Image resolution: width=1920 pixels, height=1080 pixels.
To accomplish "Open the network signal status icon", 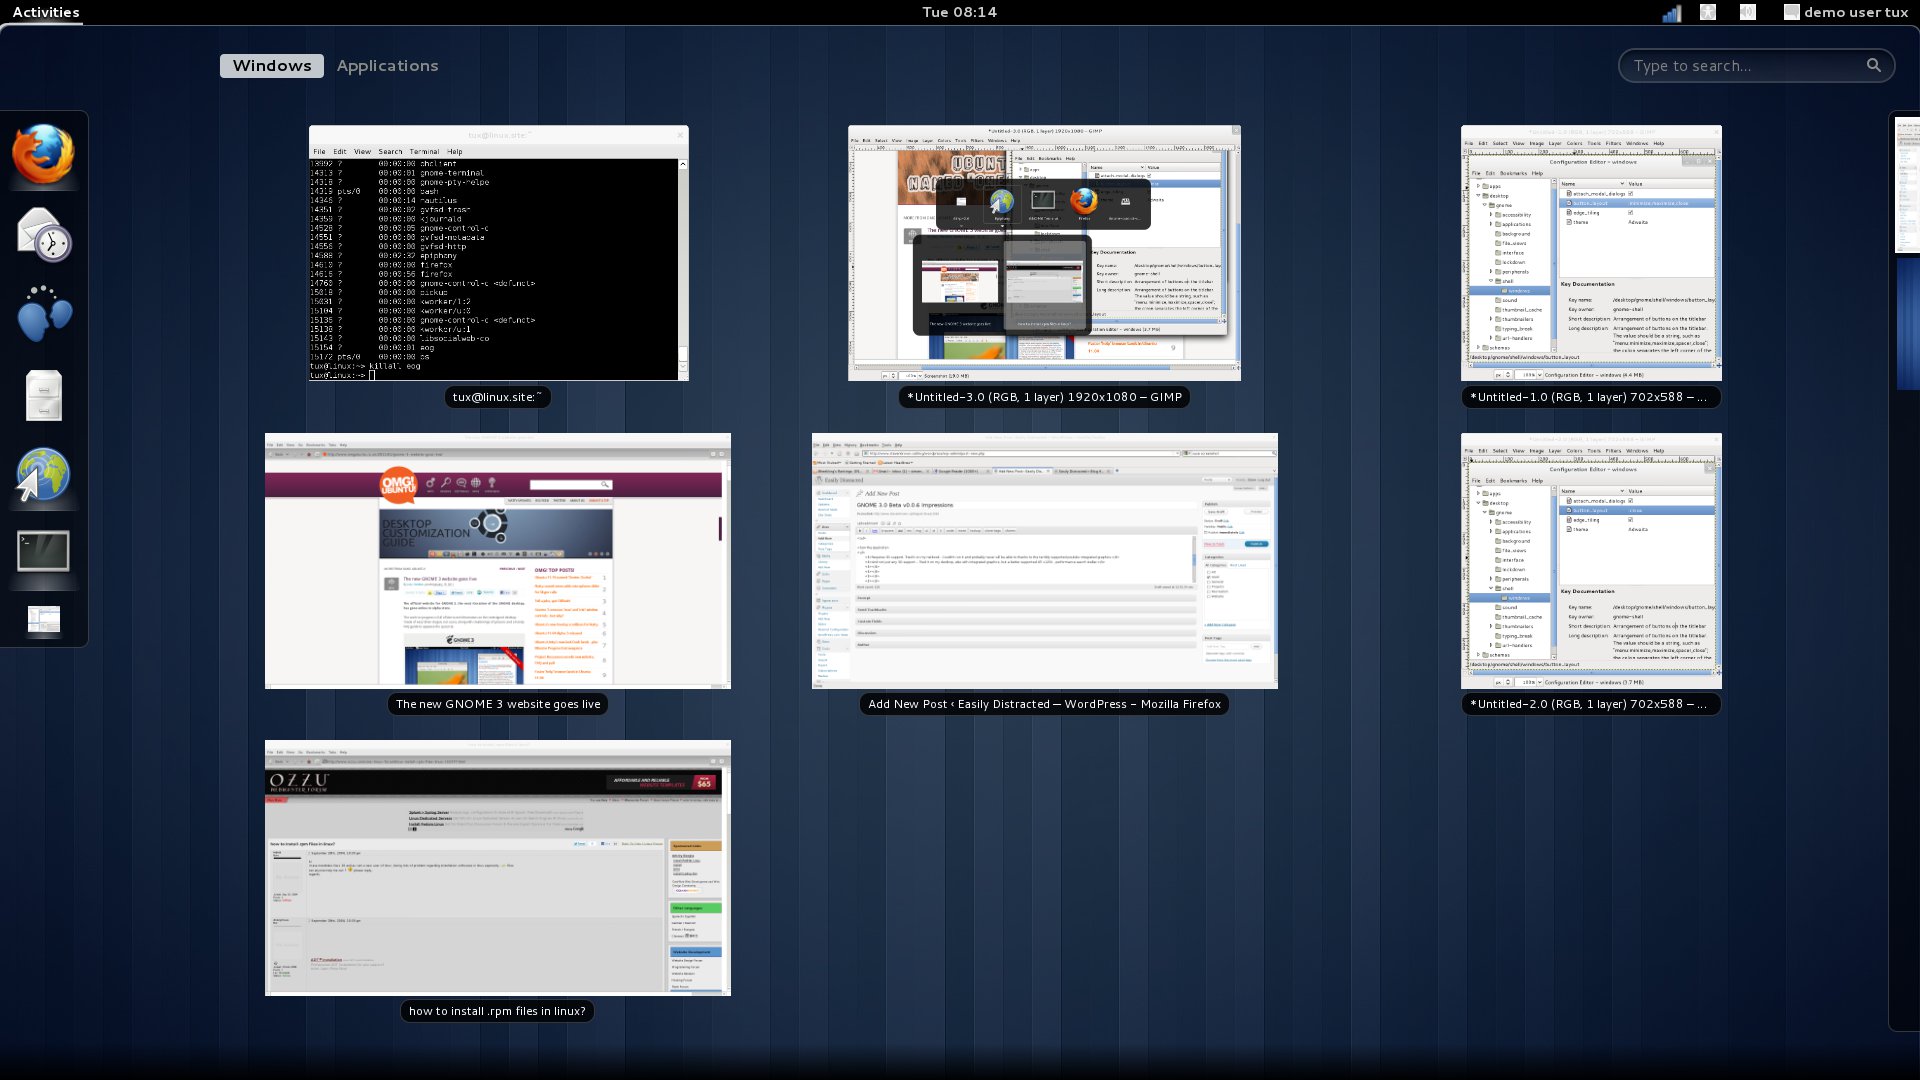I will click(1671, 13).
